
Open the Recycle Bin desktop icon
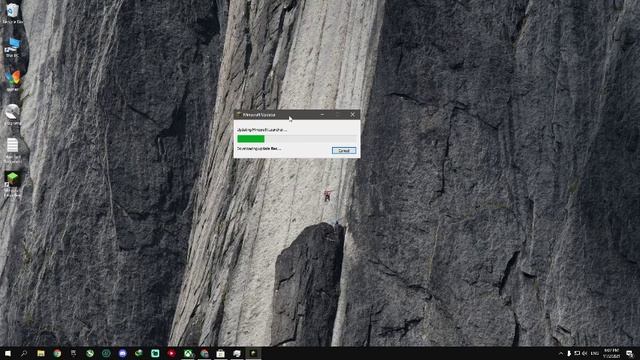pos(13,13)
